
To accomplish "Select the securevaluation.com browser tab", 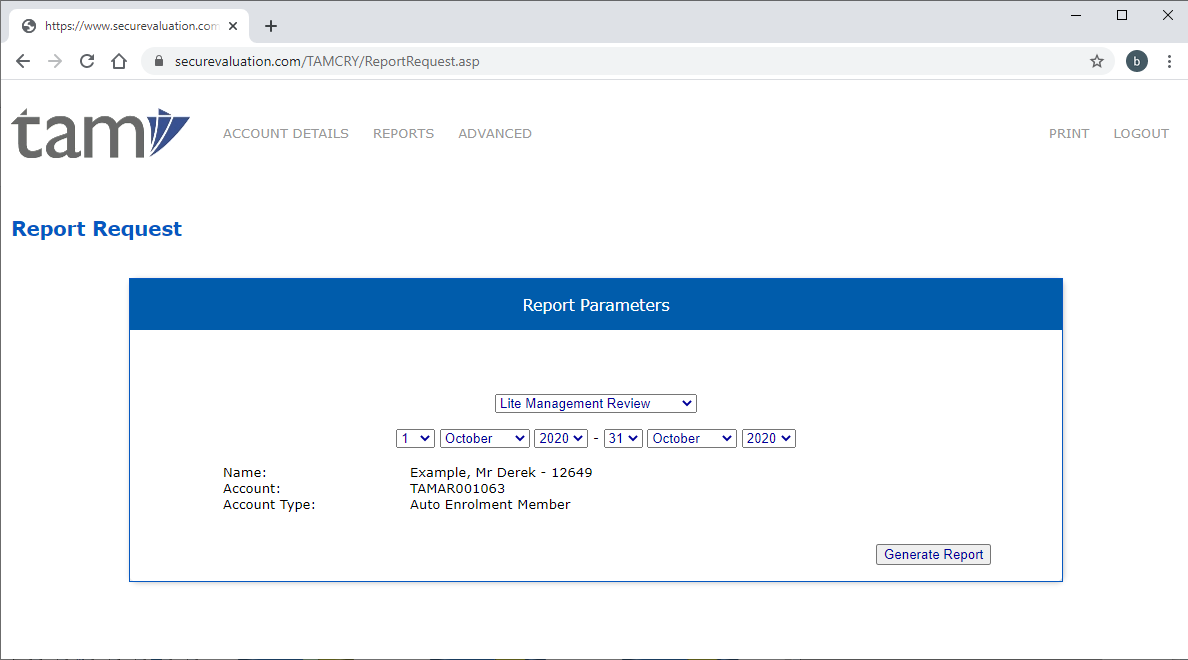I will [x=129, y=26].
